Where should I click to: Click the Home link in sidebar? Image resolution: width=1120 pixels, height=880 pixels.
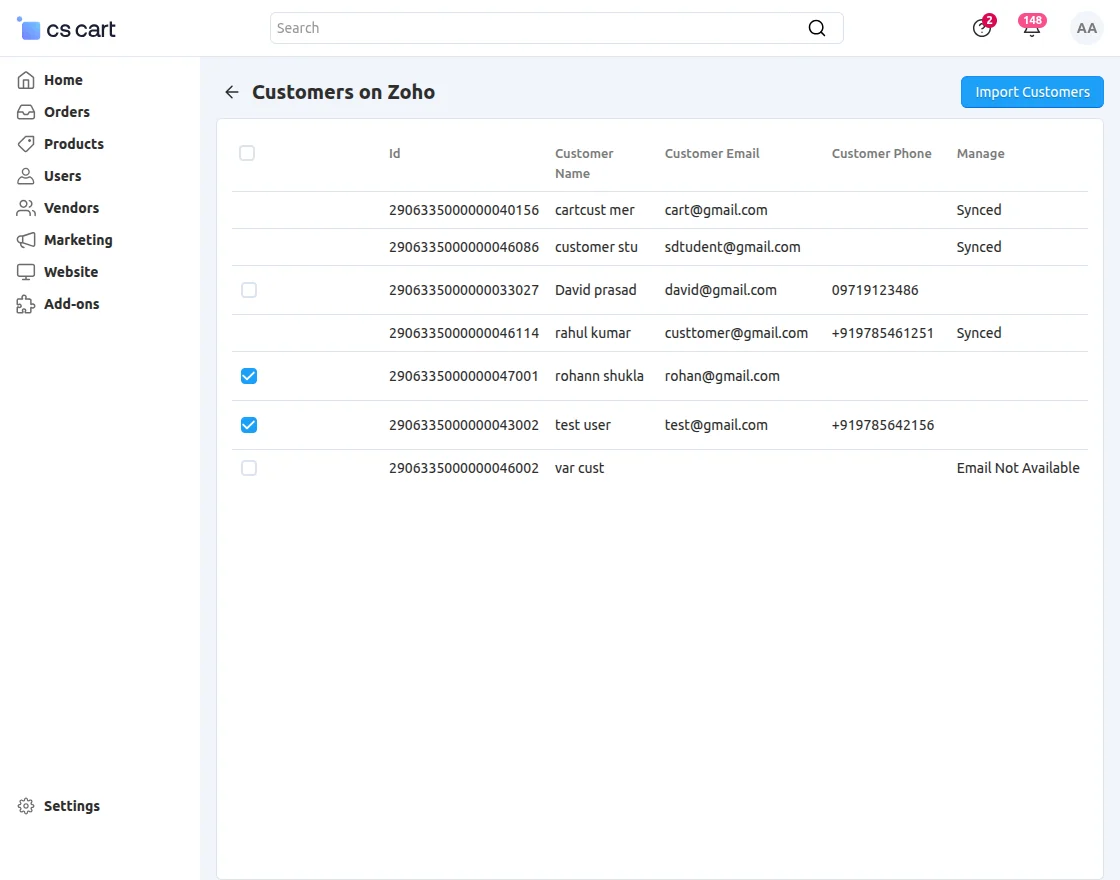pos(63,80)
